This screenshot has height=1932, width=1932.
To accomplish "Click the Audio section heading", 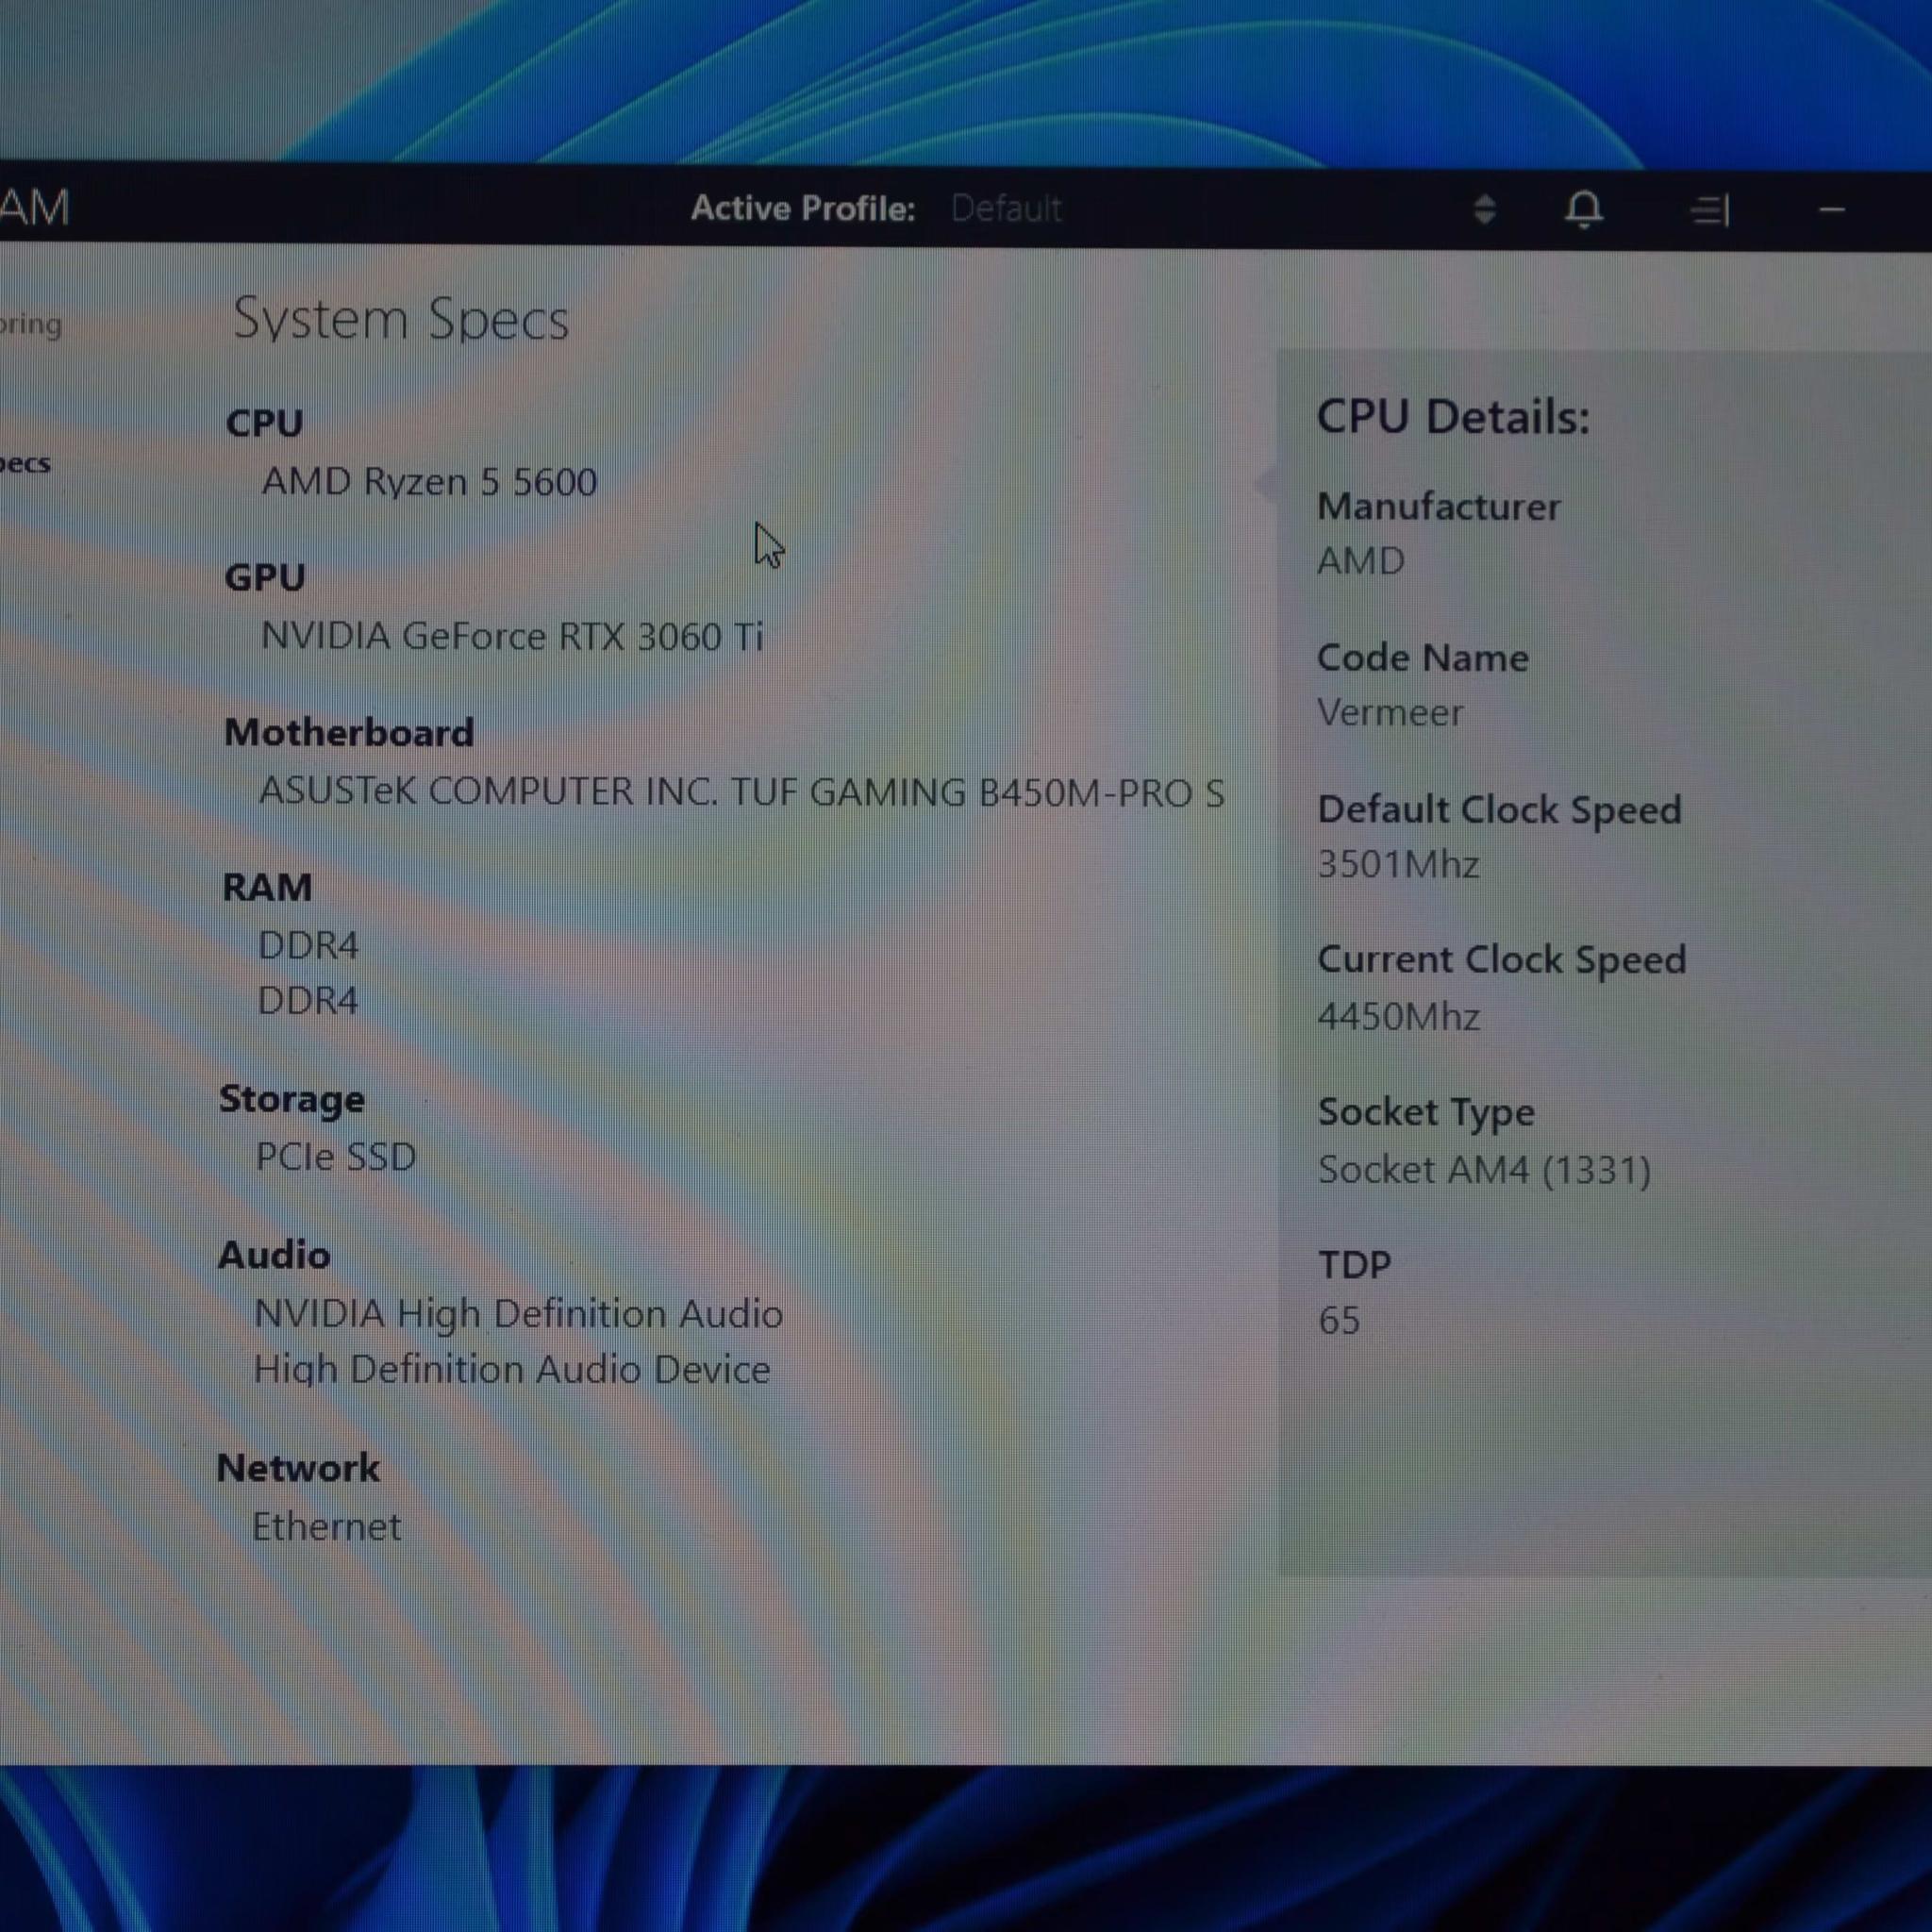I will (274, 1255).
